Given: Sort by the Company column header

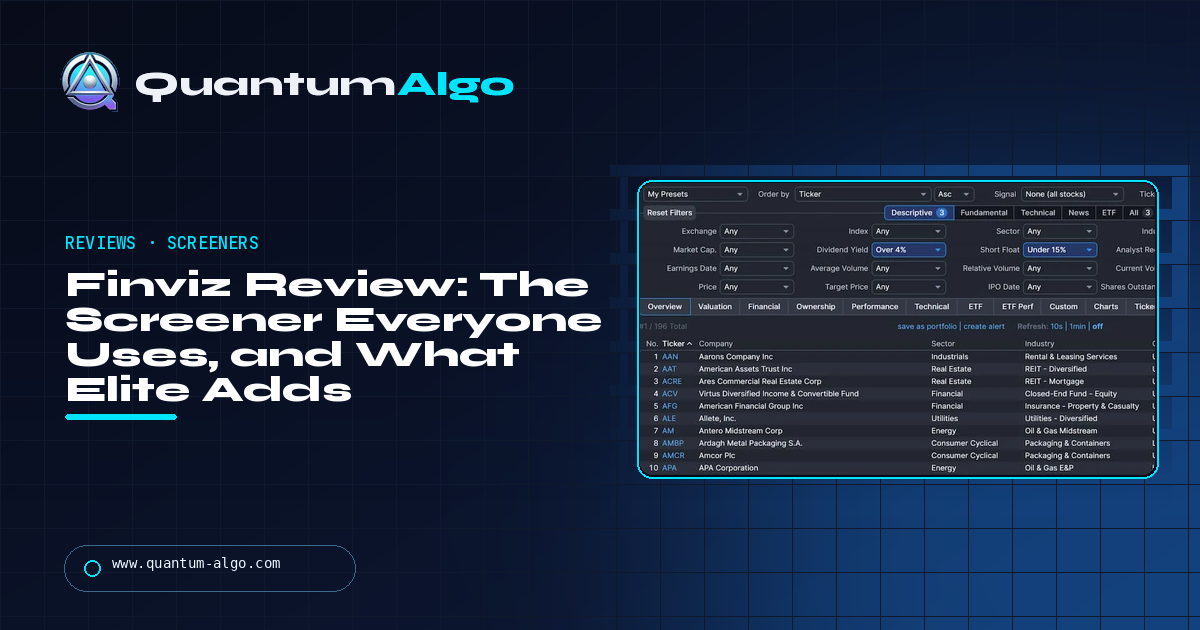Looking at the screenshot, I should [x=716, y=344].
